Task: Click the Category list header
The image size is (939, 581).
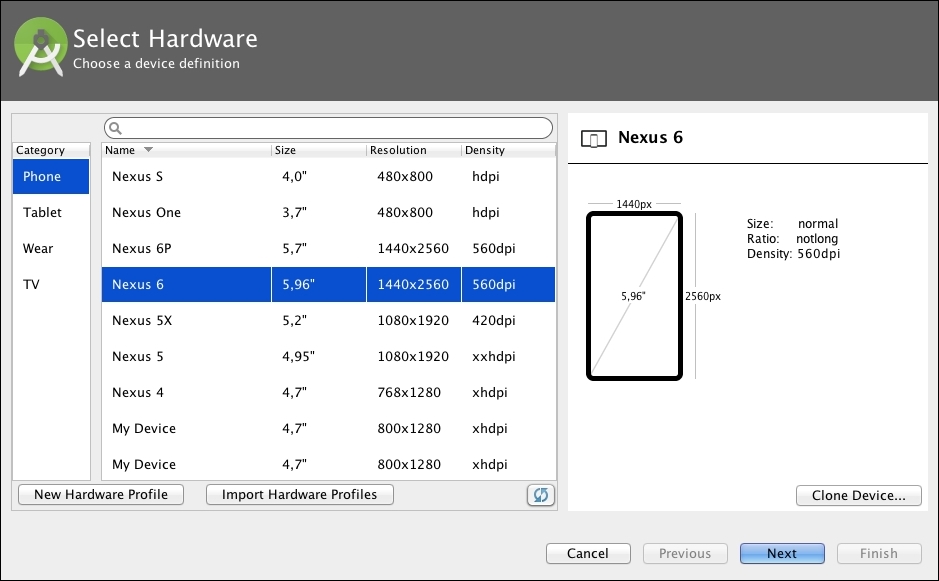Action: pyautogui.click(x=51, y=150)
